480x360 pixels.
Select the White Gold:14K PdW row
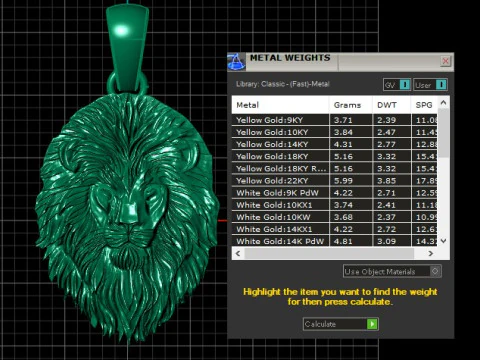click(x=334, y=241)
